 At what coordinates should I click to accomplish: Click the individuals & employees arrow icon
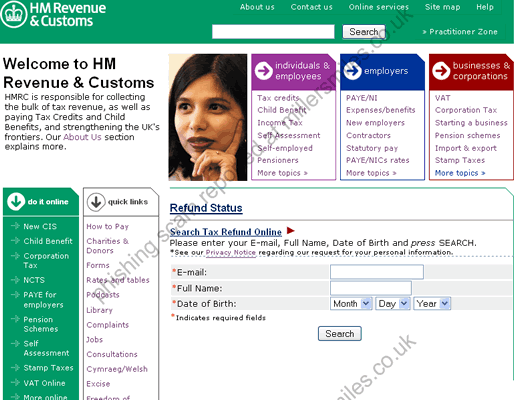[264, 70]
